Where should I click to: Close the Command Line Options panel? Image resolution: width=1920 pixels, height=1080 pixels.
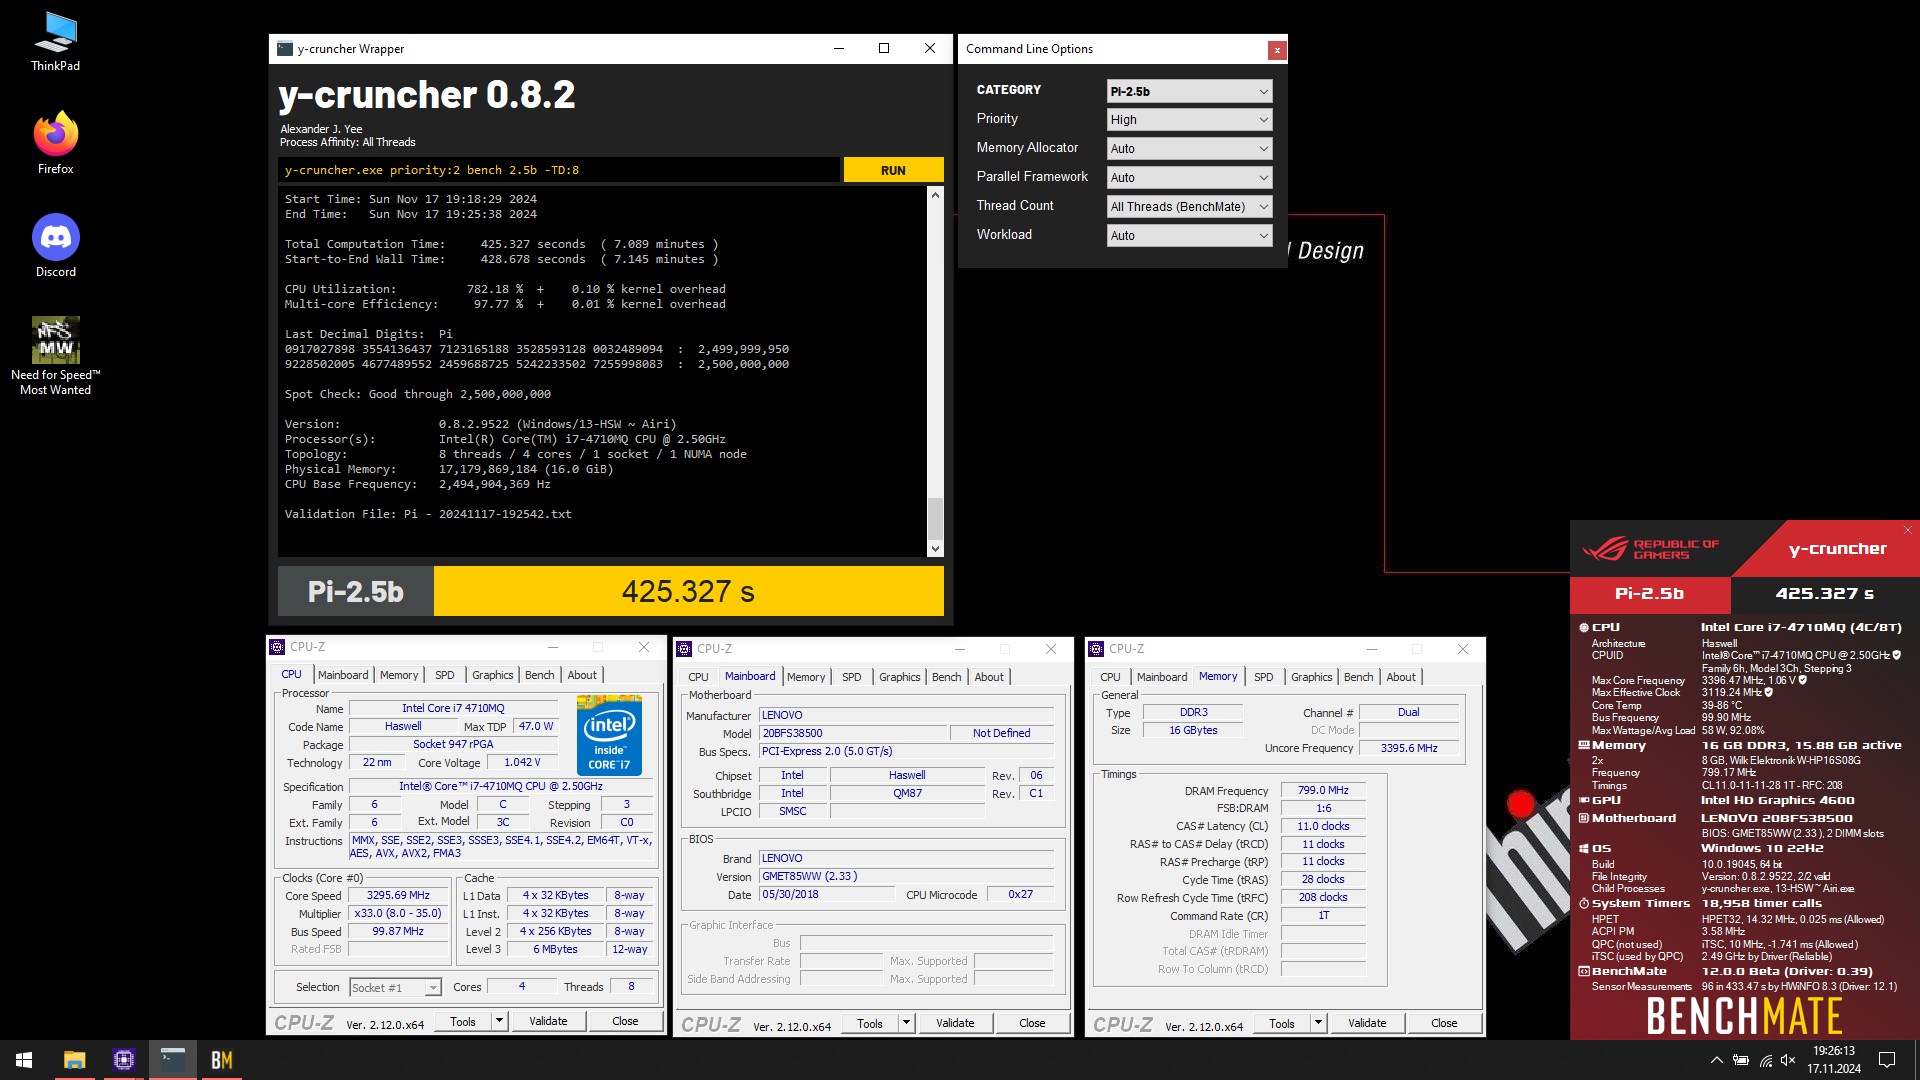[x=1277, y=50]
